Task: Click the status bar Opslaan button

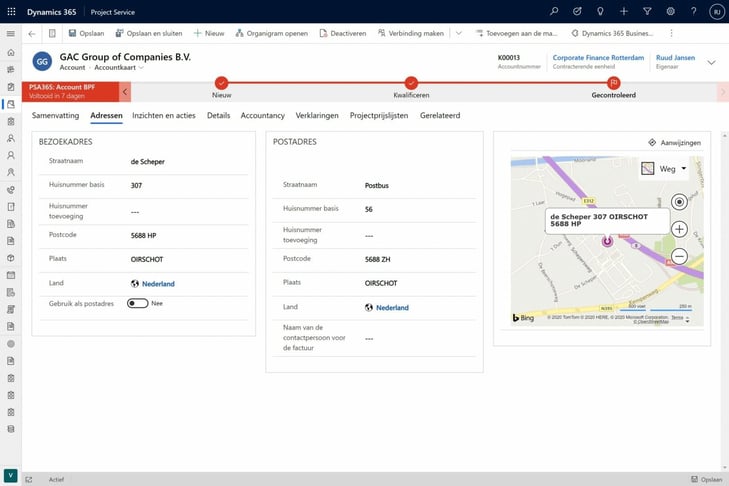Action: (706, 479)
